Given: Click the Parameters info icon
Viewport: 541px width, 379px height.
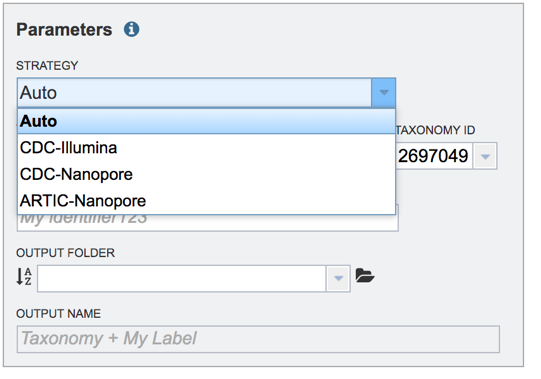Looking at the screenshot, I should (131, 29).
